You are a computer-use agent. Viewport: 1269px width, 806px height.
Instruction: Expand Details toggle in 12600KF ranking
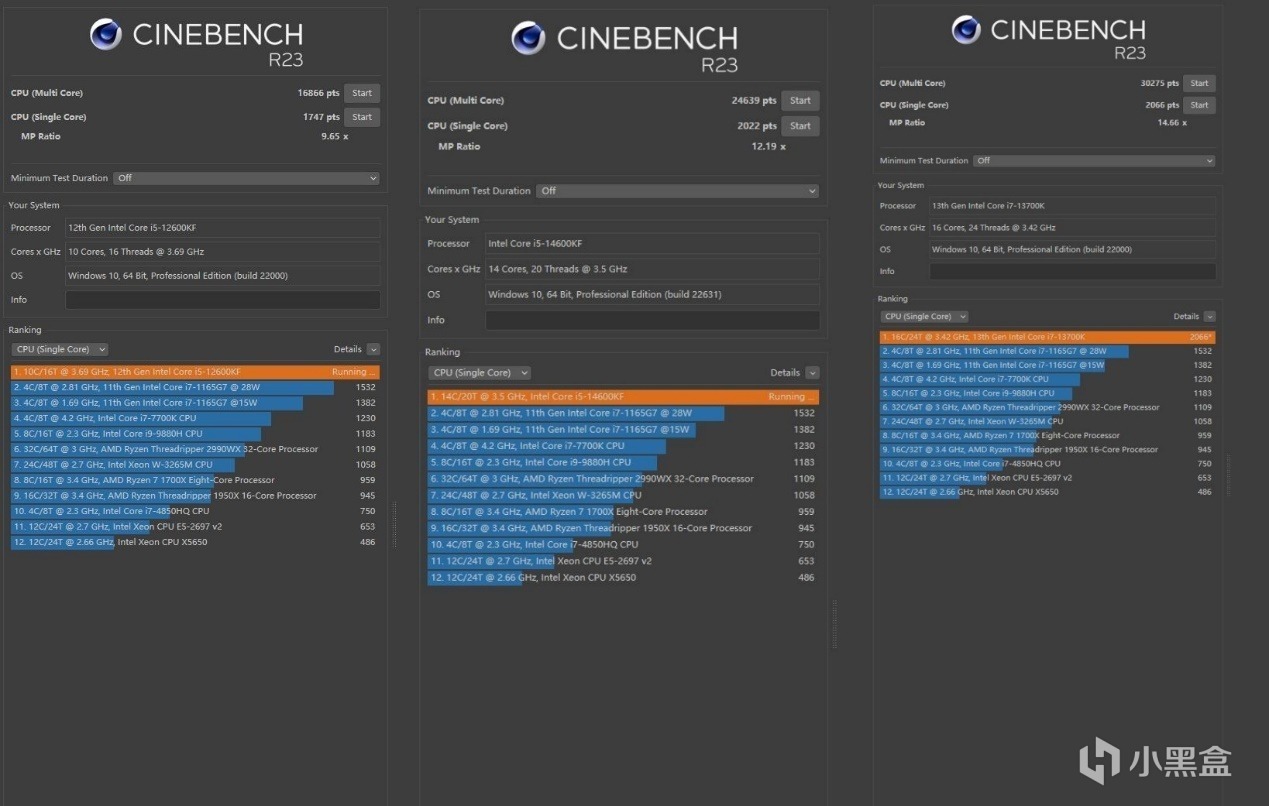(373, 349)
